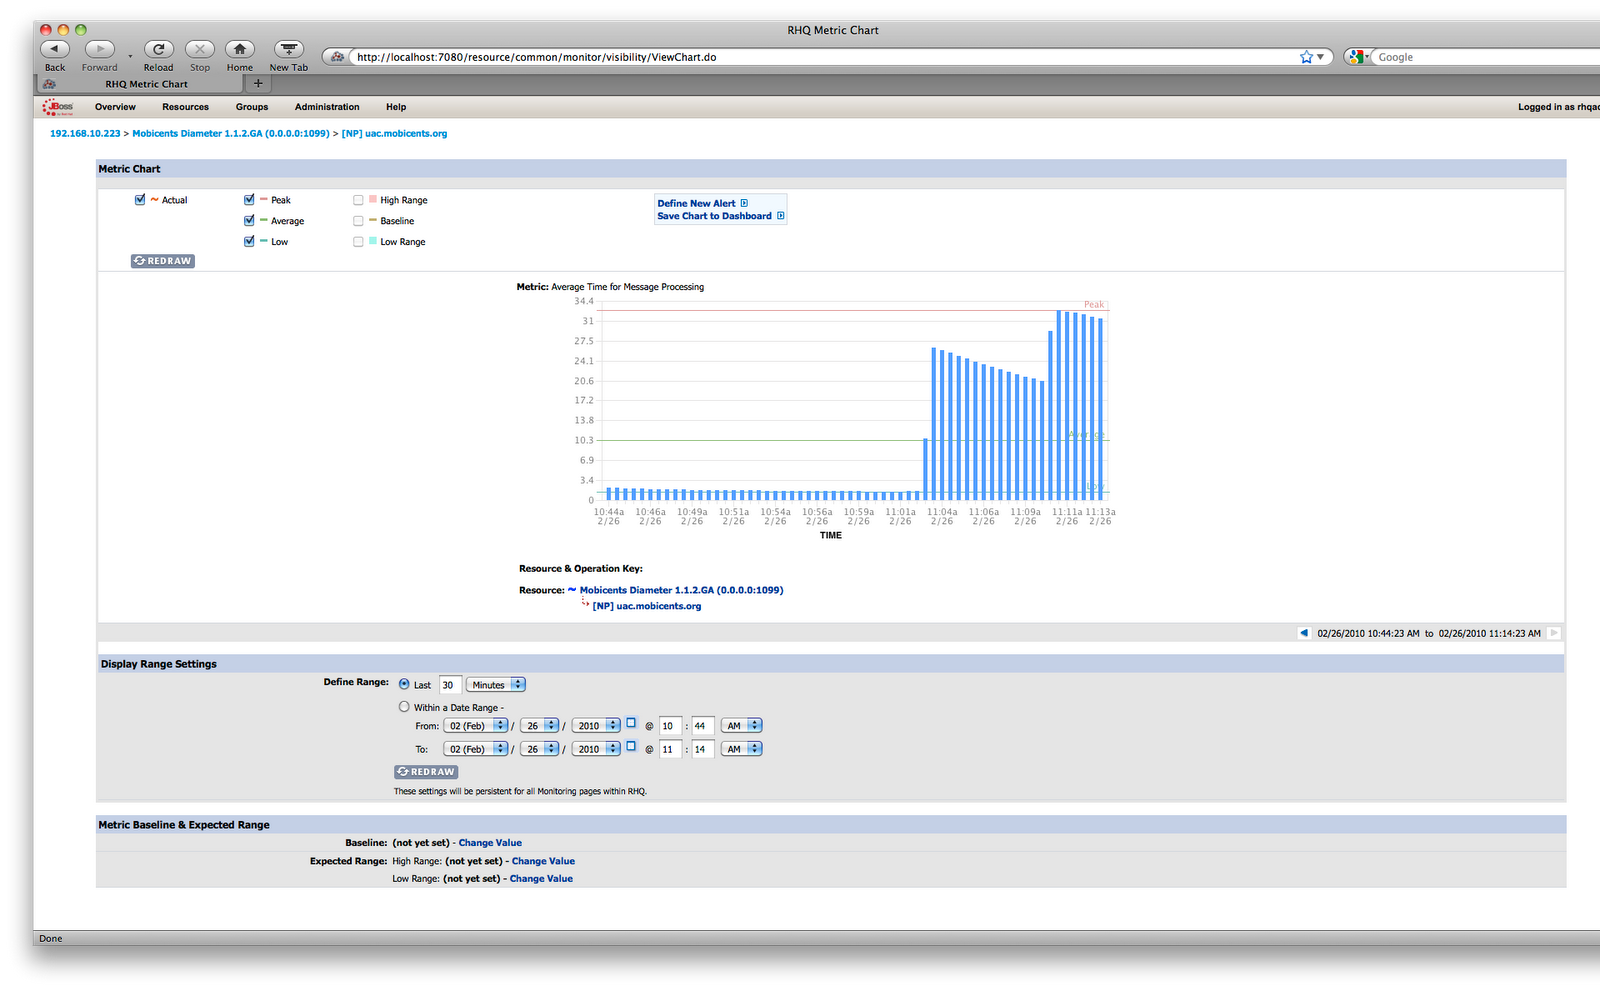Uncheck the Average checkbox
The width and height of the screenshot is (1600, 991).
(249, 220)
